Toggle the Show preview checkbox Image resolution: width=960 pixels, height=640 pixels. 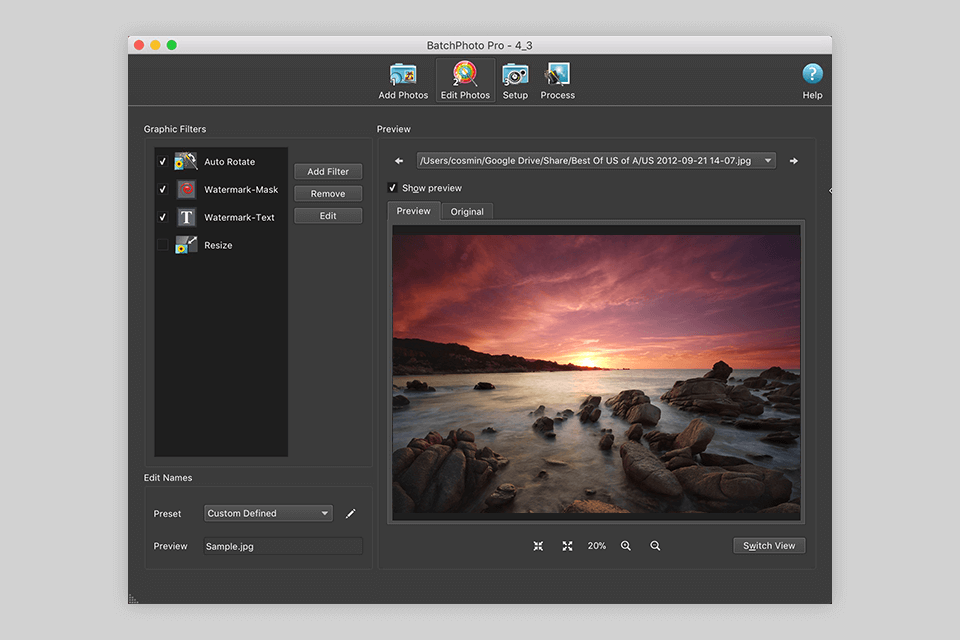click(x=392, y=188)
